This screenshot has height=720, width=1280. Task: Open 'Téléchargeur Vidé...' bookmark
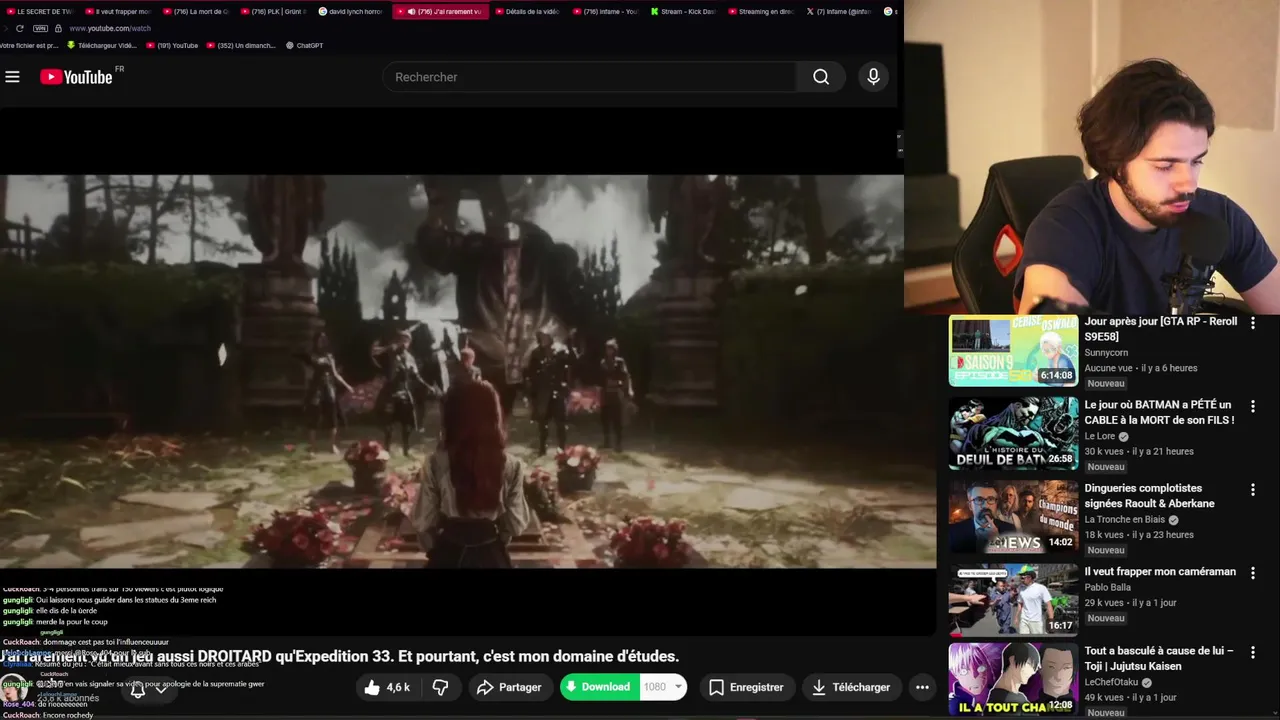click(101, 45)
